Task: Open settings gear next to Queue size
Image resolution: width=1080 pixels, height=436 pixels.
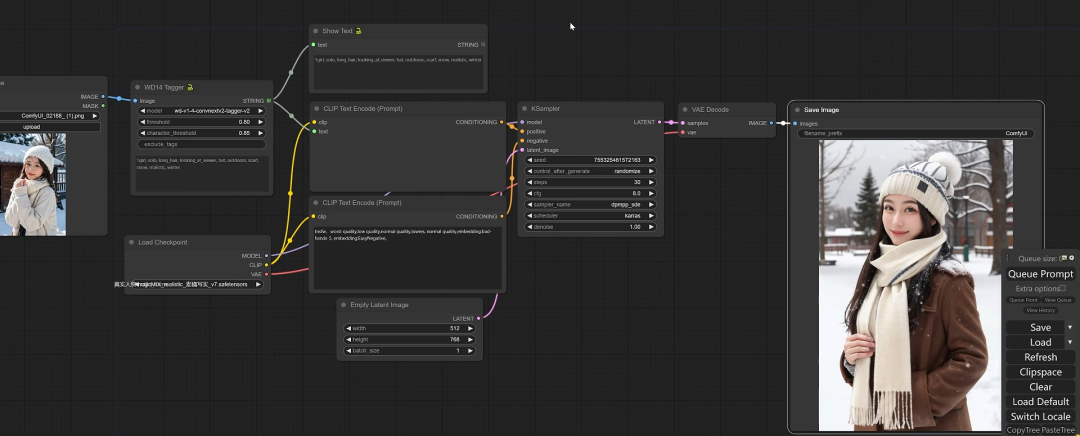Action: click(1071, 258)
